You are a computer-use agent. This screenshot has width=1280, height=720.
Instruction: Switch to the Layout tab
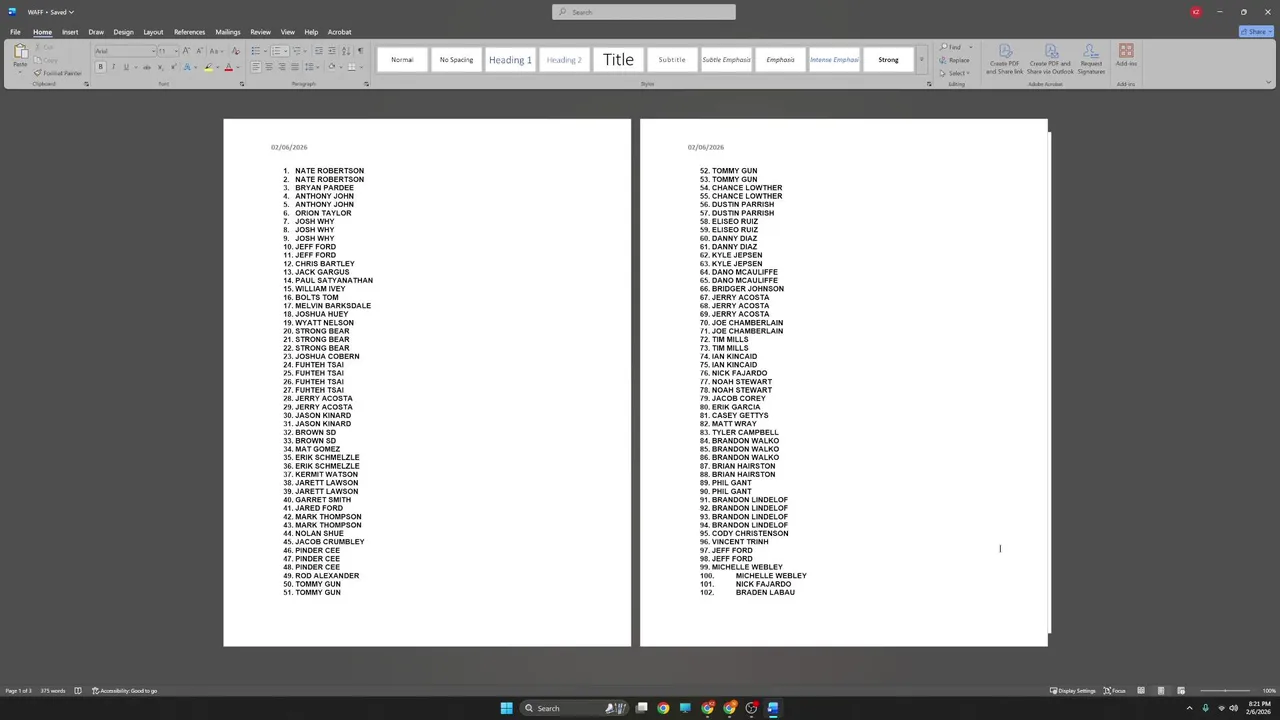coord(153,32)
